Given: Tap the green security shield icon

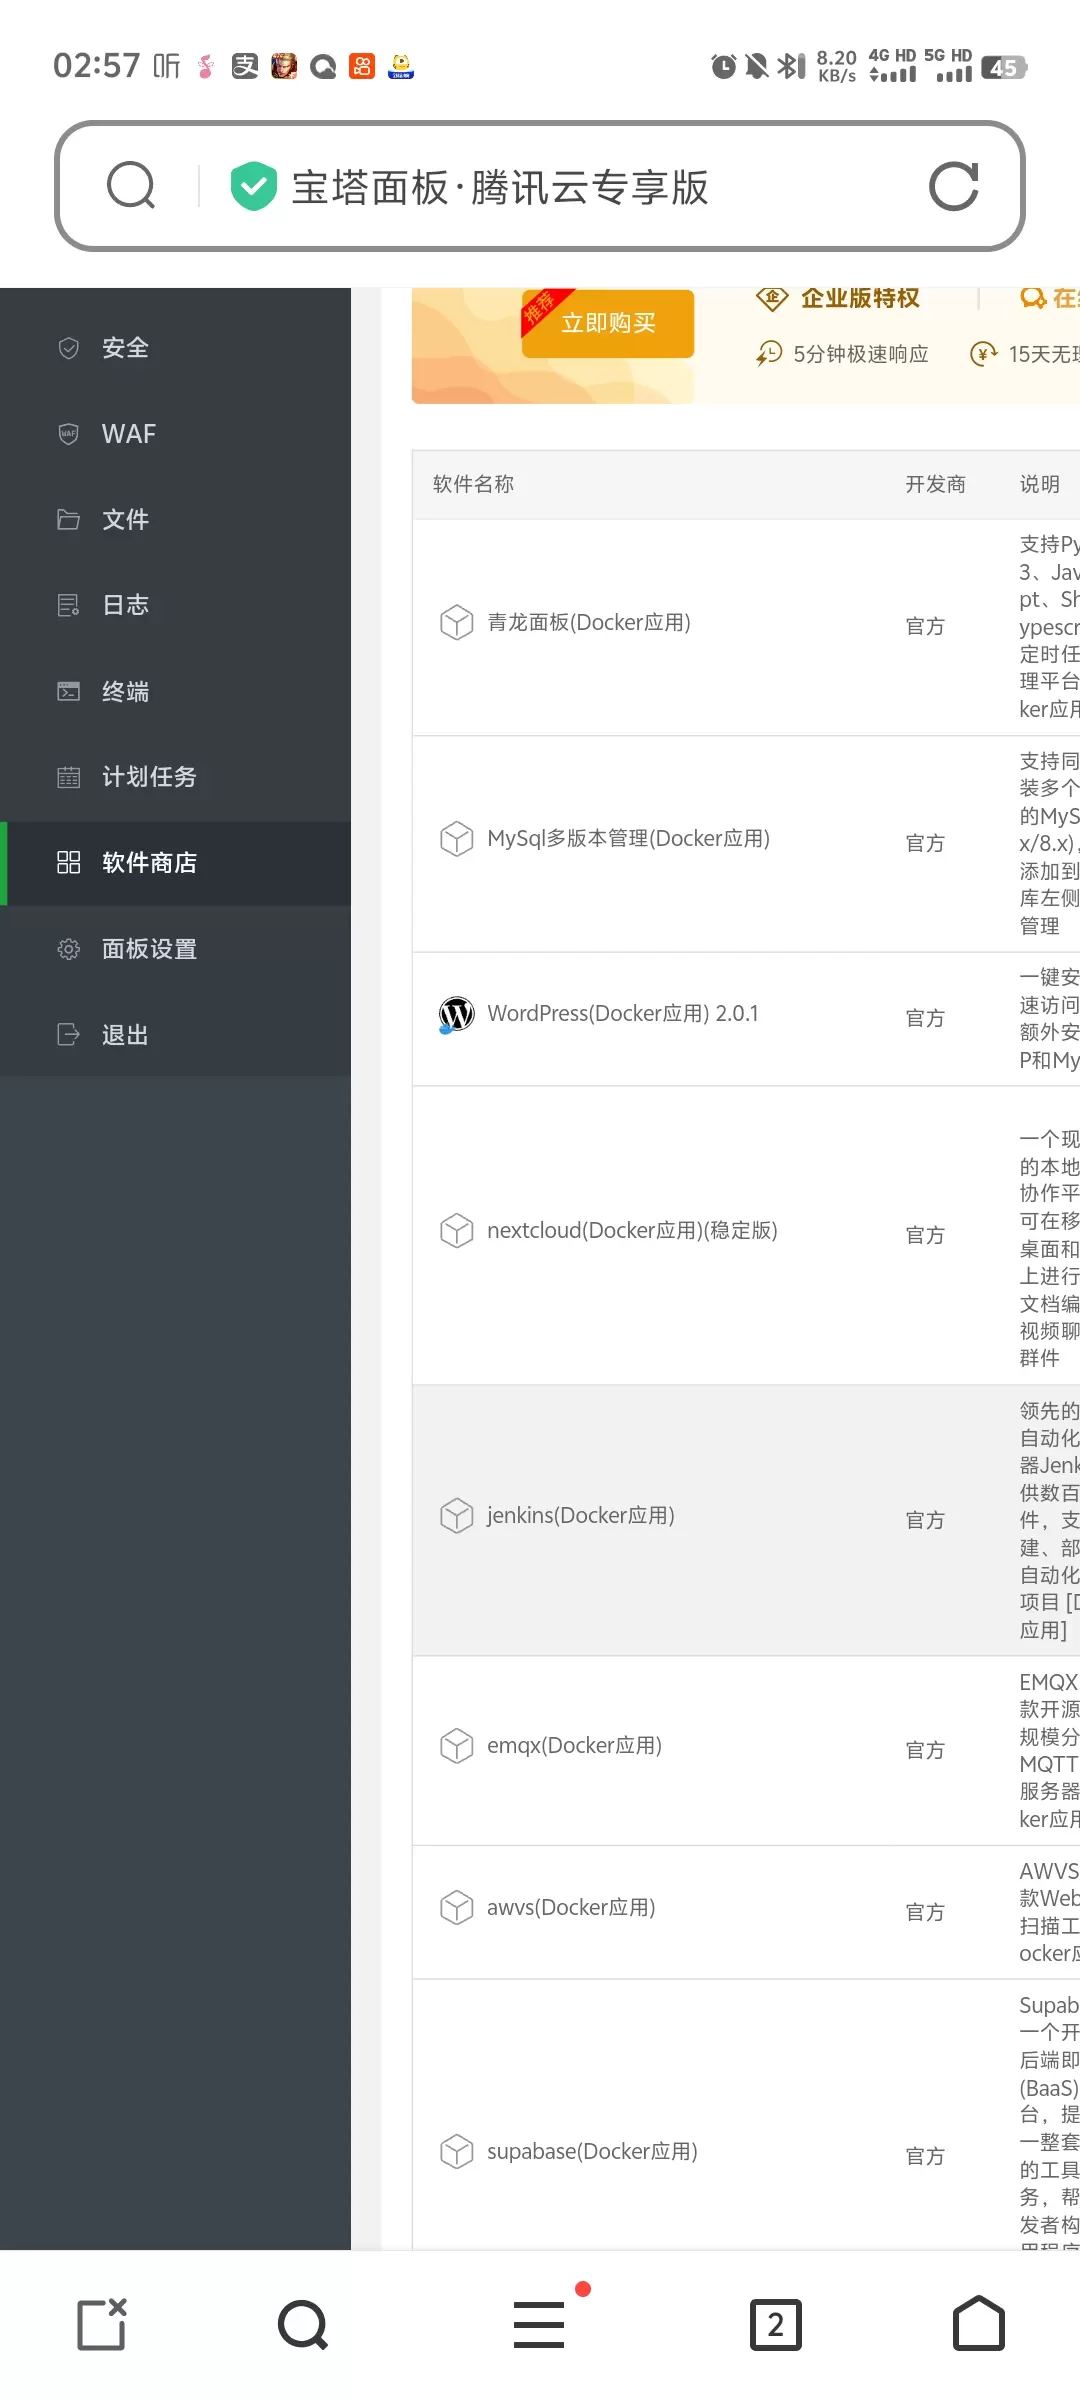Looking at the screenshot, I should pos(253,186).
